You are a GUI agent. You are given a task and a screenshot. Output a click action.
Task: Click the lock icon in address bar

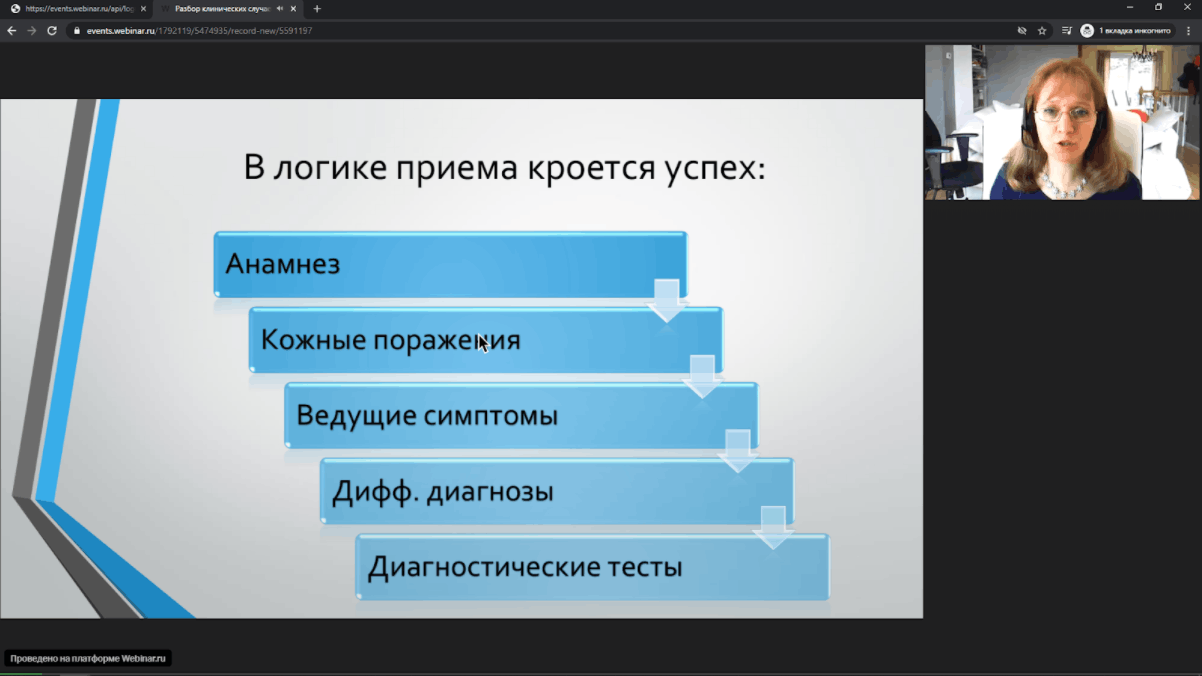[77, 31]
